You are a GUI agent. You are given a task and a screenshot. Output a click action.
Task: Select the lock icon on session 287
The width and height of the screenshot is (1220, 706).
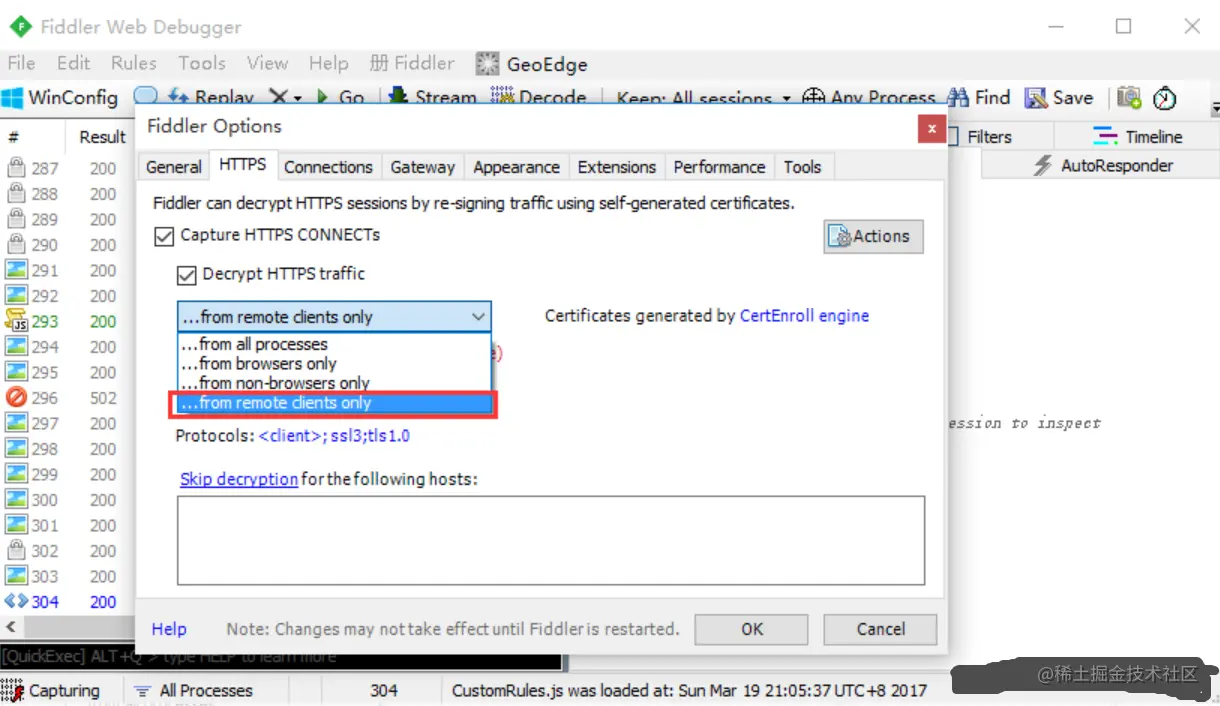(16, 168)
